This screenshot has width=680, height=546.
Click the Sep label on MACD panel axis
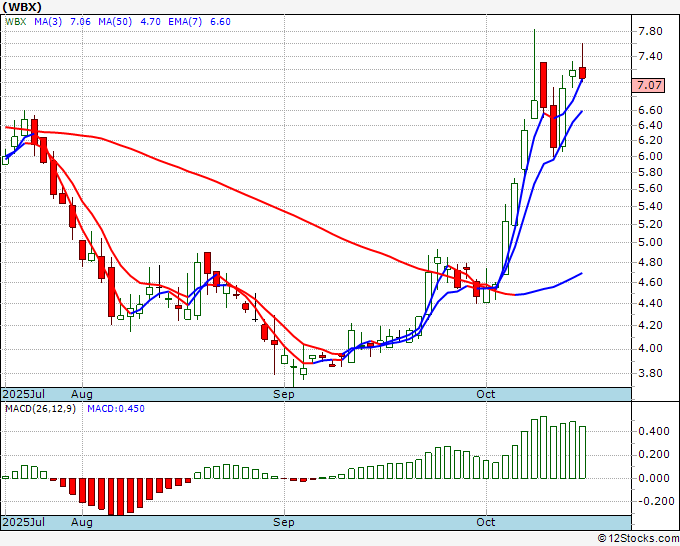click(x=284, y=522)
